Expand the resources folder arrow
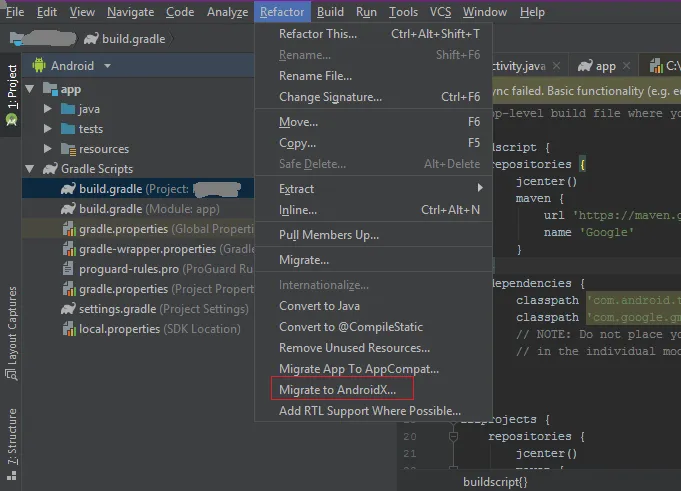The width and height of the screenshot is (681, 491). pyautogui.click(x=48, y=148)
